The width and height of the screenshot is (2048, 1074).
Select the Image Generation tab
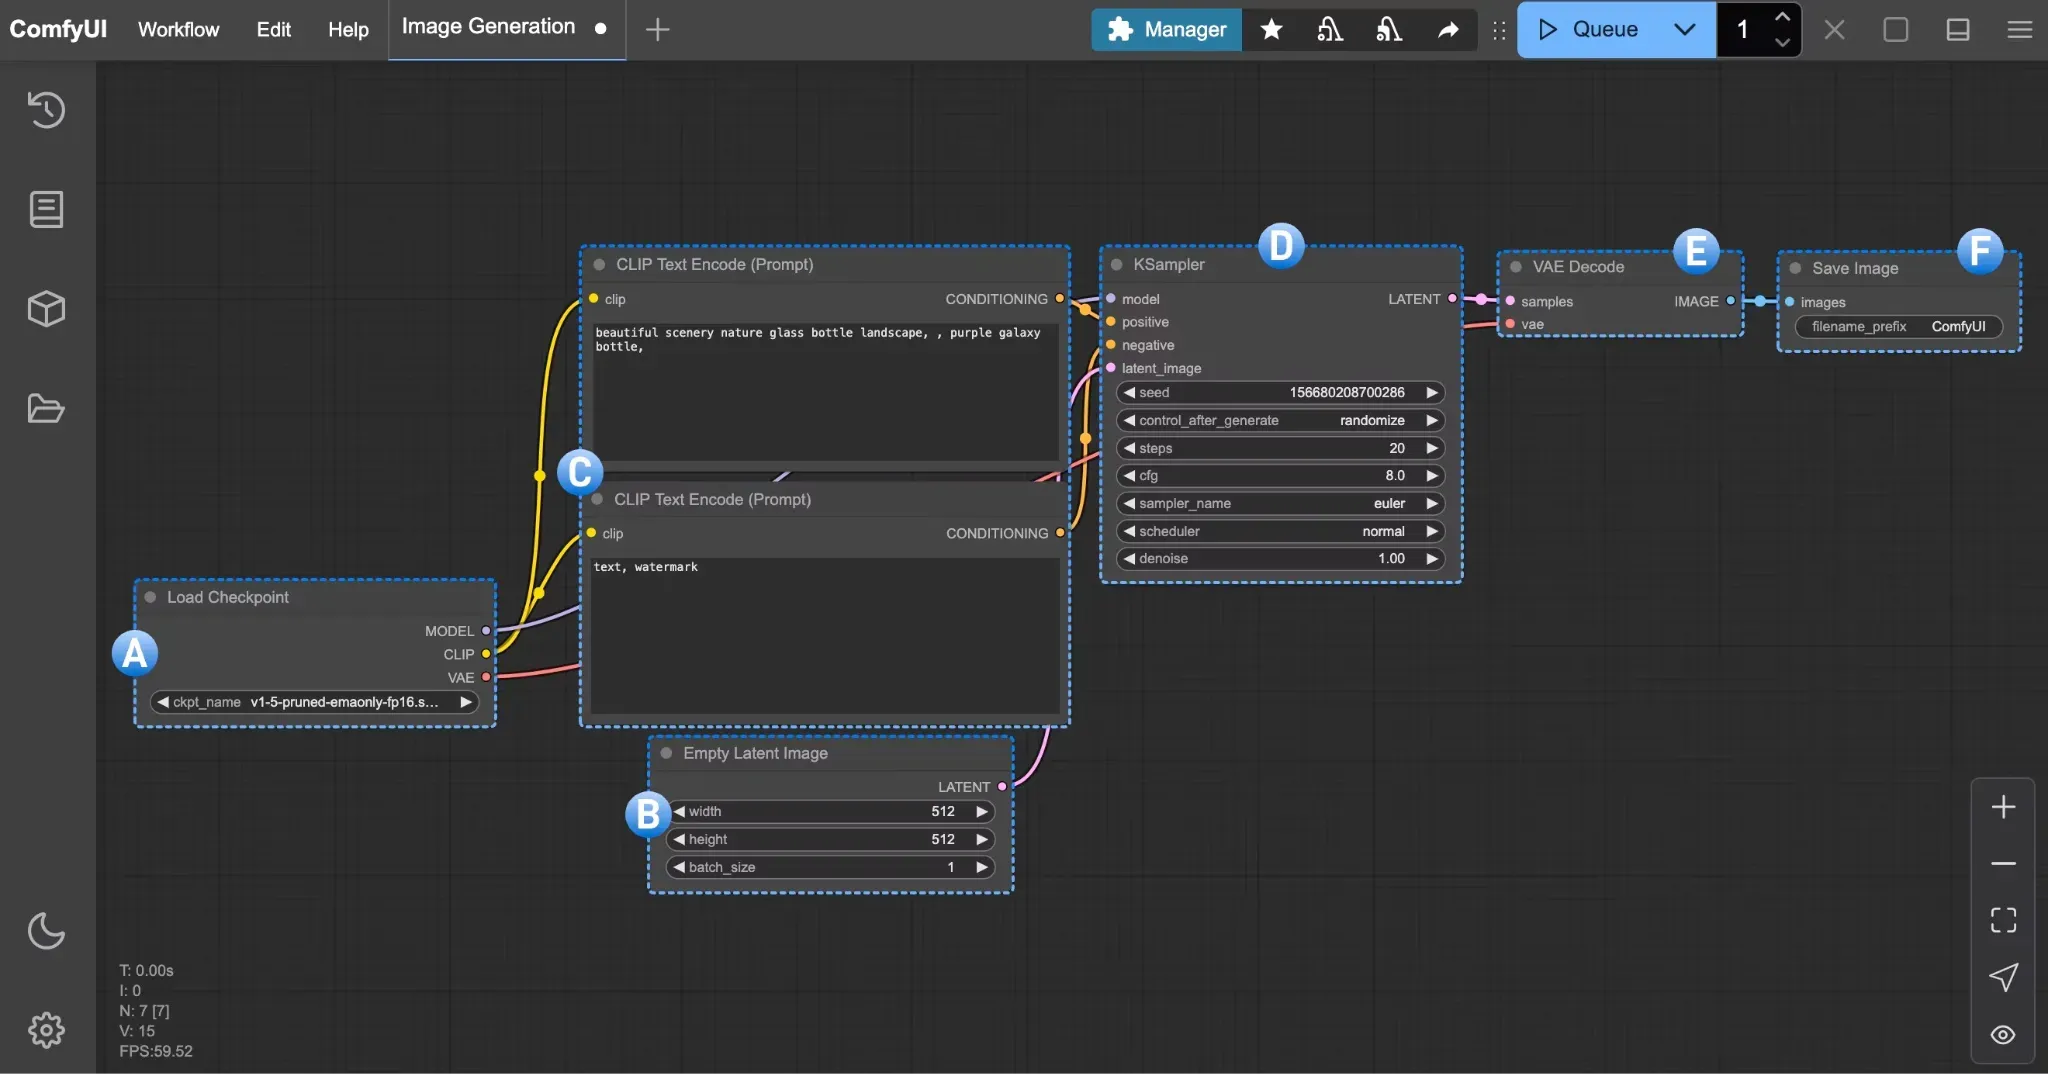(488, 26)
